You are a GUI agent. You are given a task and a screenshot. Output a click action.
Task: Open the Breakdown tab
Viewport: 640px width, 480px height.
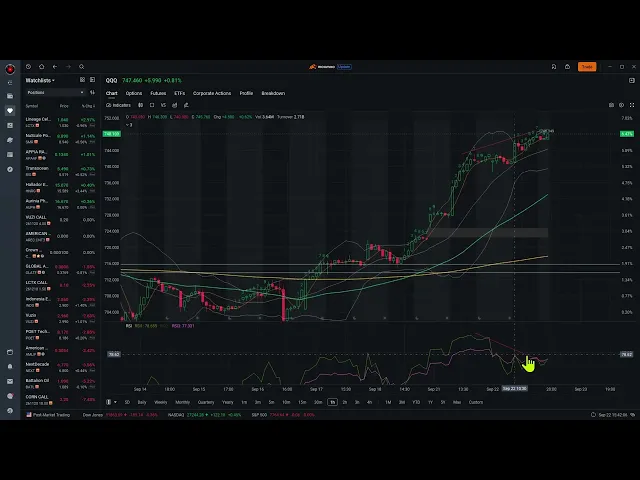coord(273,93)
